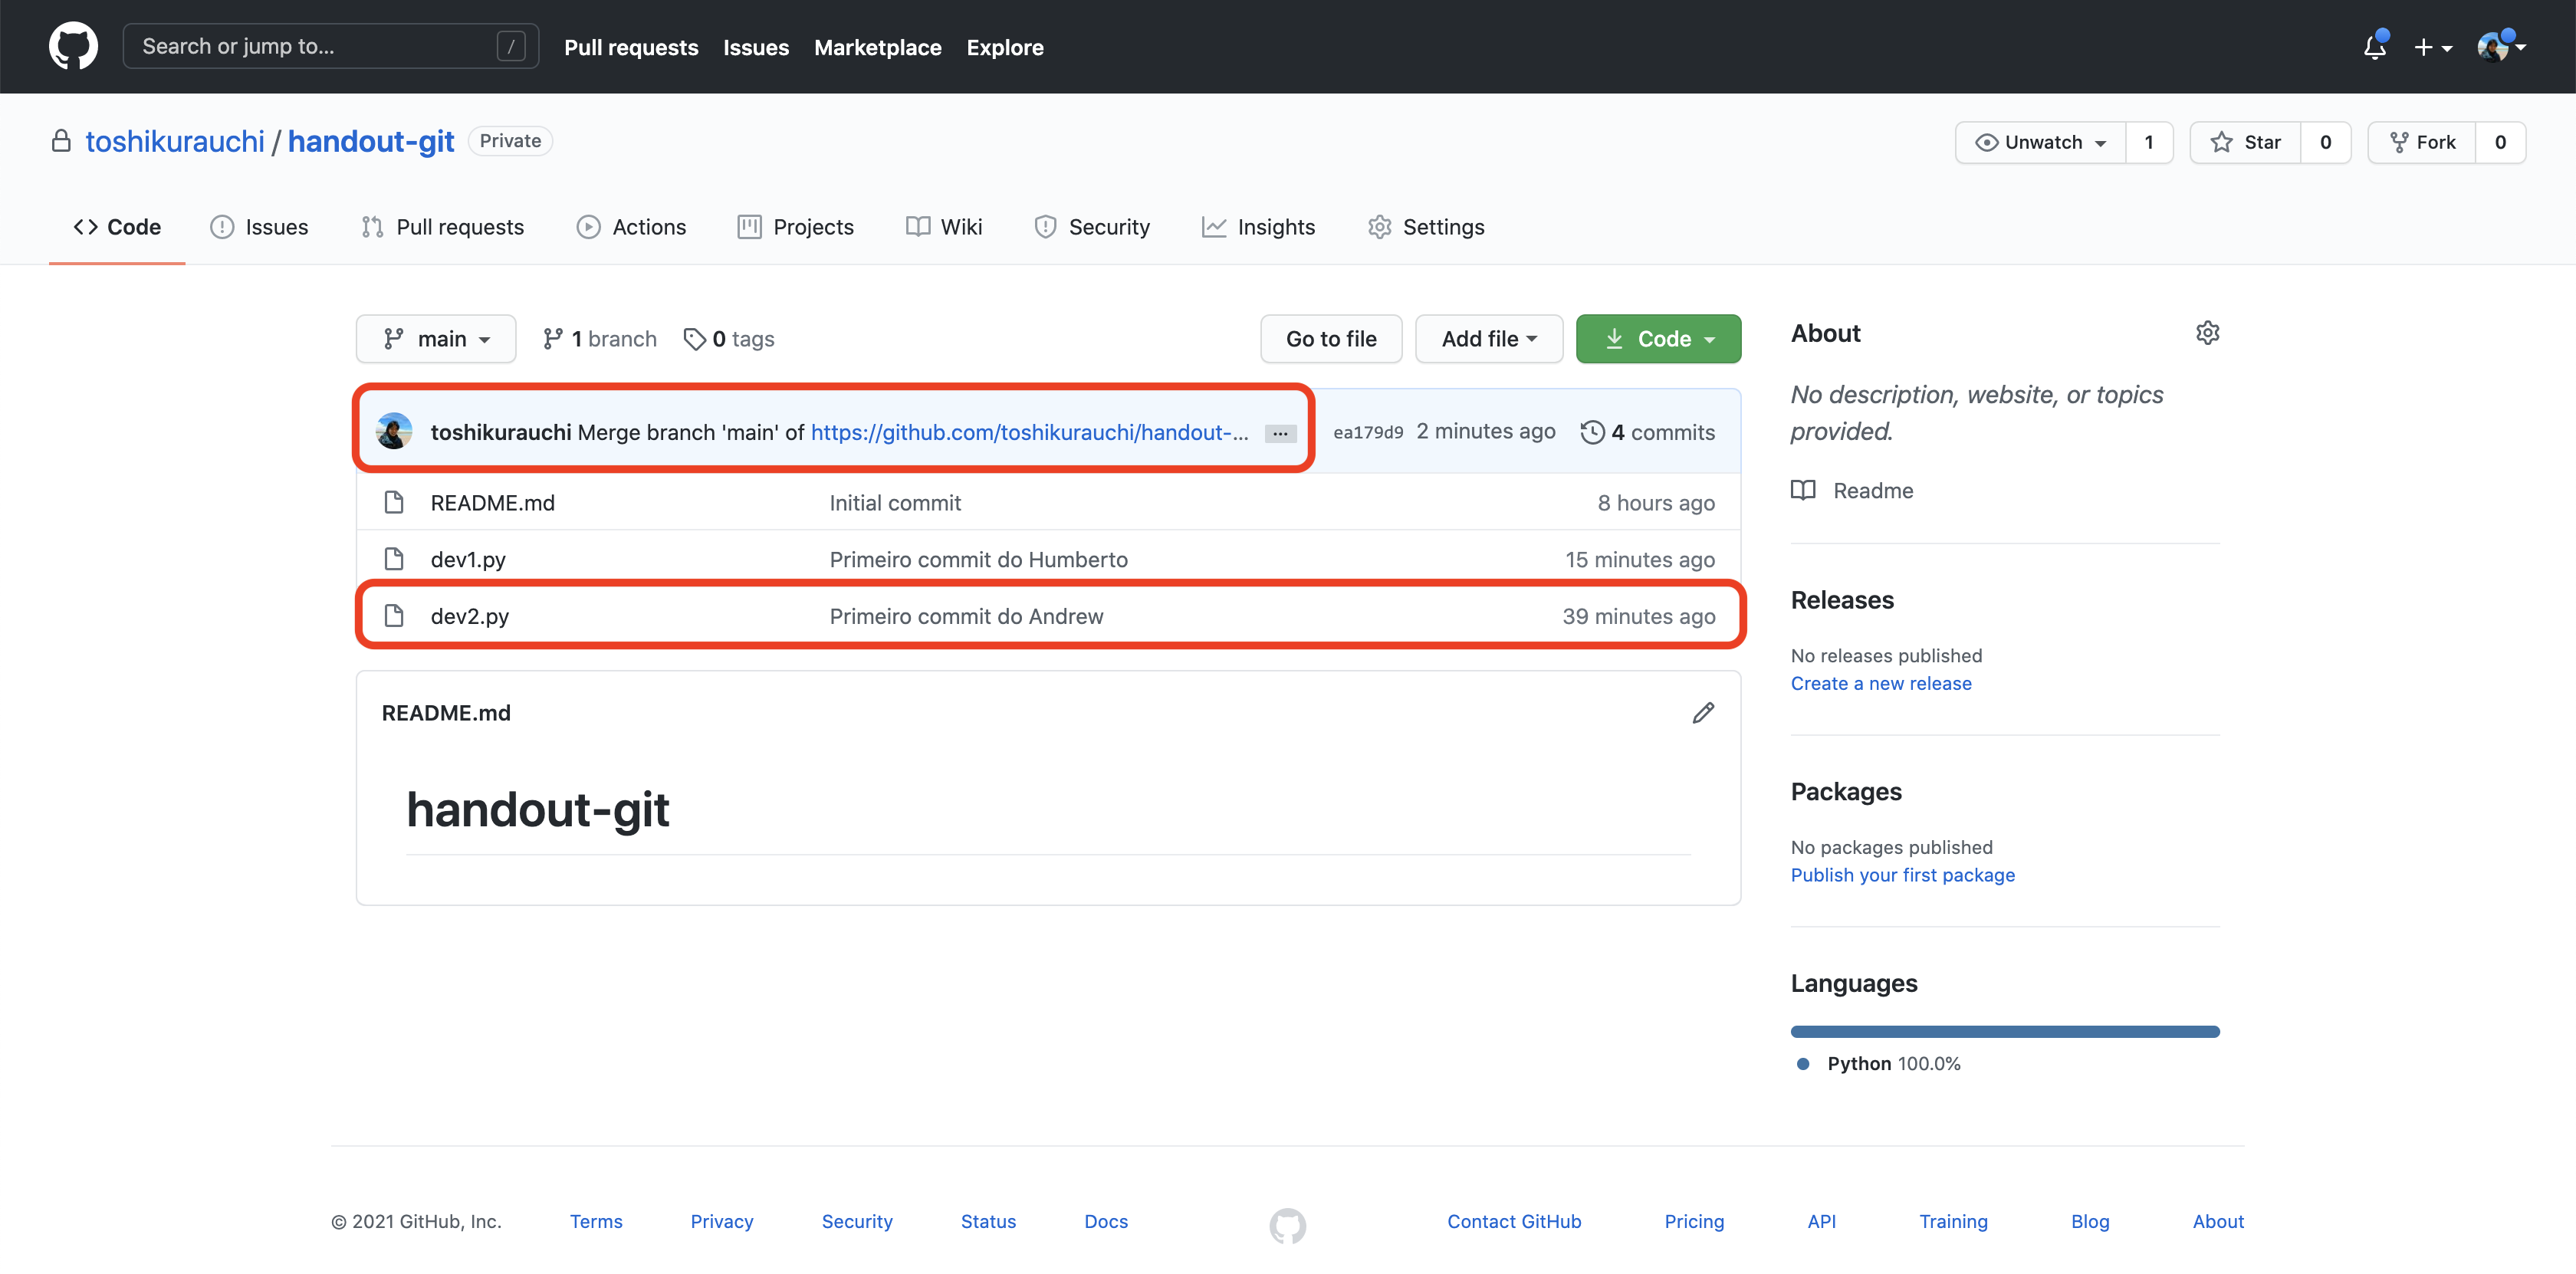Click the Readme link in About

click(x=1872, y=490)
